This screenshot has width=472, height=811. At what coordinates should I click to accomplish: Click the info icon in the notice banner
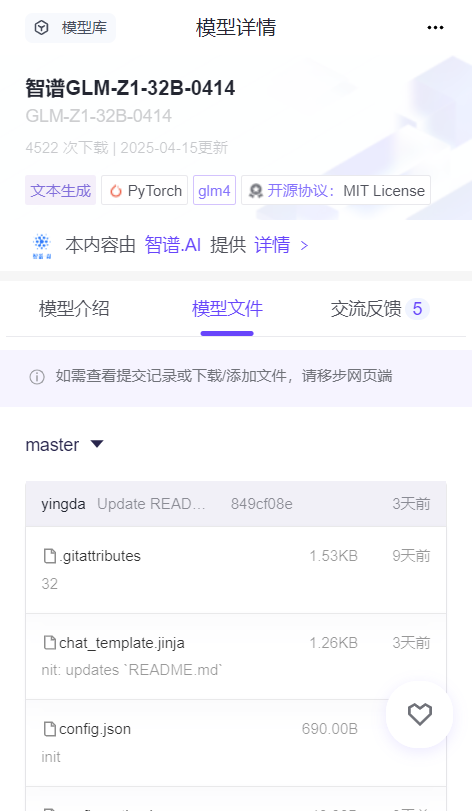click(x=37, y=377)
